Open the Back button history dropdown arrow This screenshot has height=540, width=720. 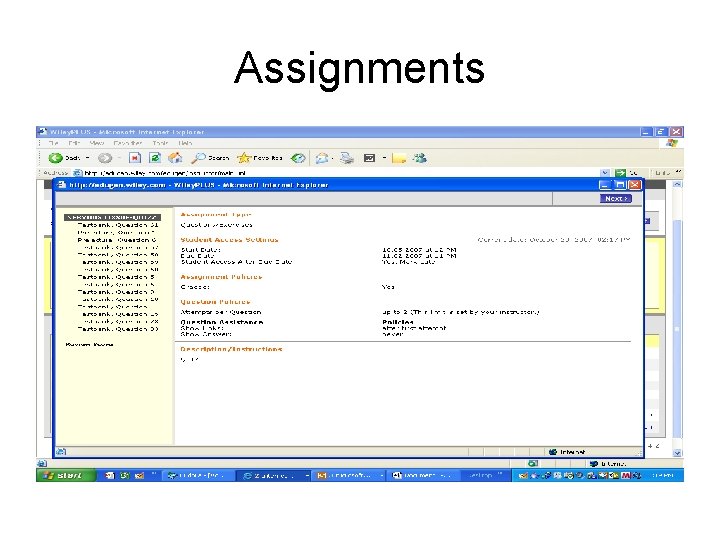pyautogui.click(x=87, y=158)
